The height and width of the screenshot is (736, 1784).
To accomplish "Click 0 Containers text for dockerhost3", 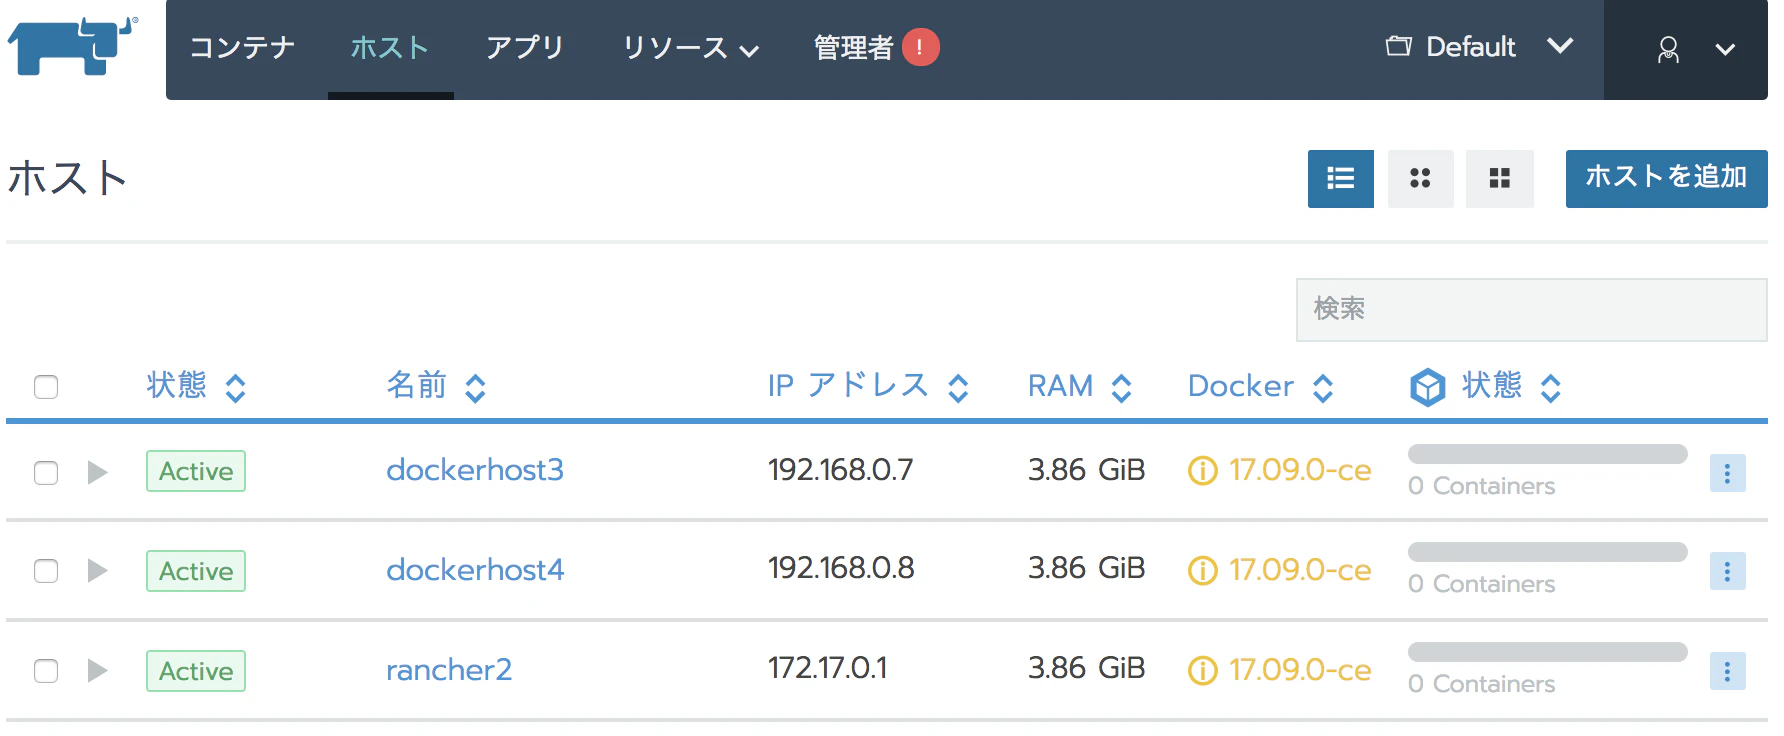I will pos(1481,486).
